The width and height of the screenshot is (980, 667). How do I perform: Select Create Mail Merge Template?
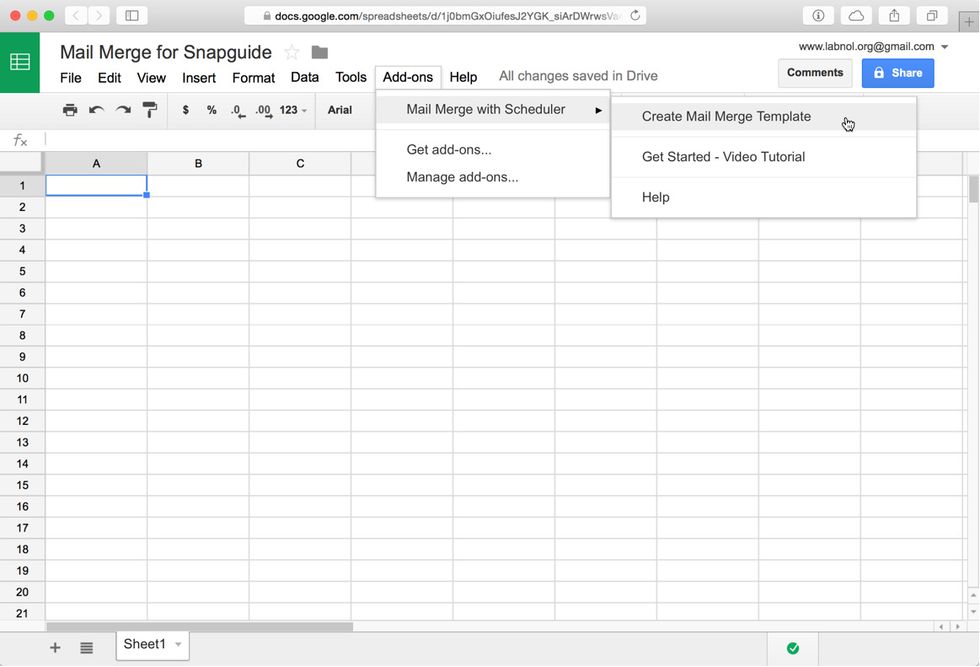pos(725,116)
